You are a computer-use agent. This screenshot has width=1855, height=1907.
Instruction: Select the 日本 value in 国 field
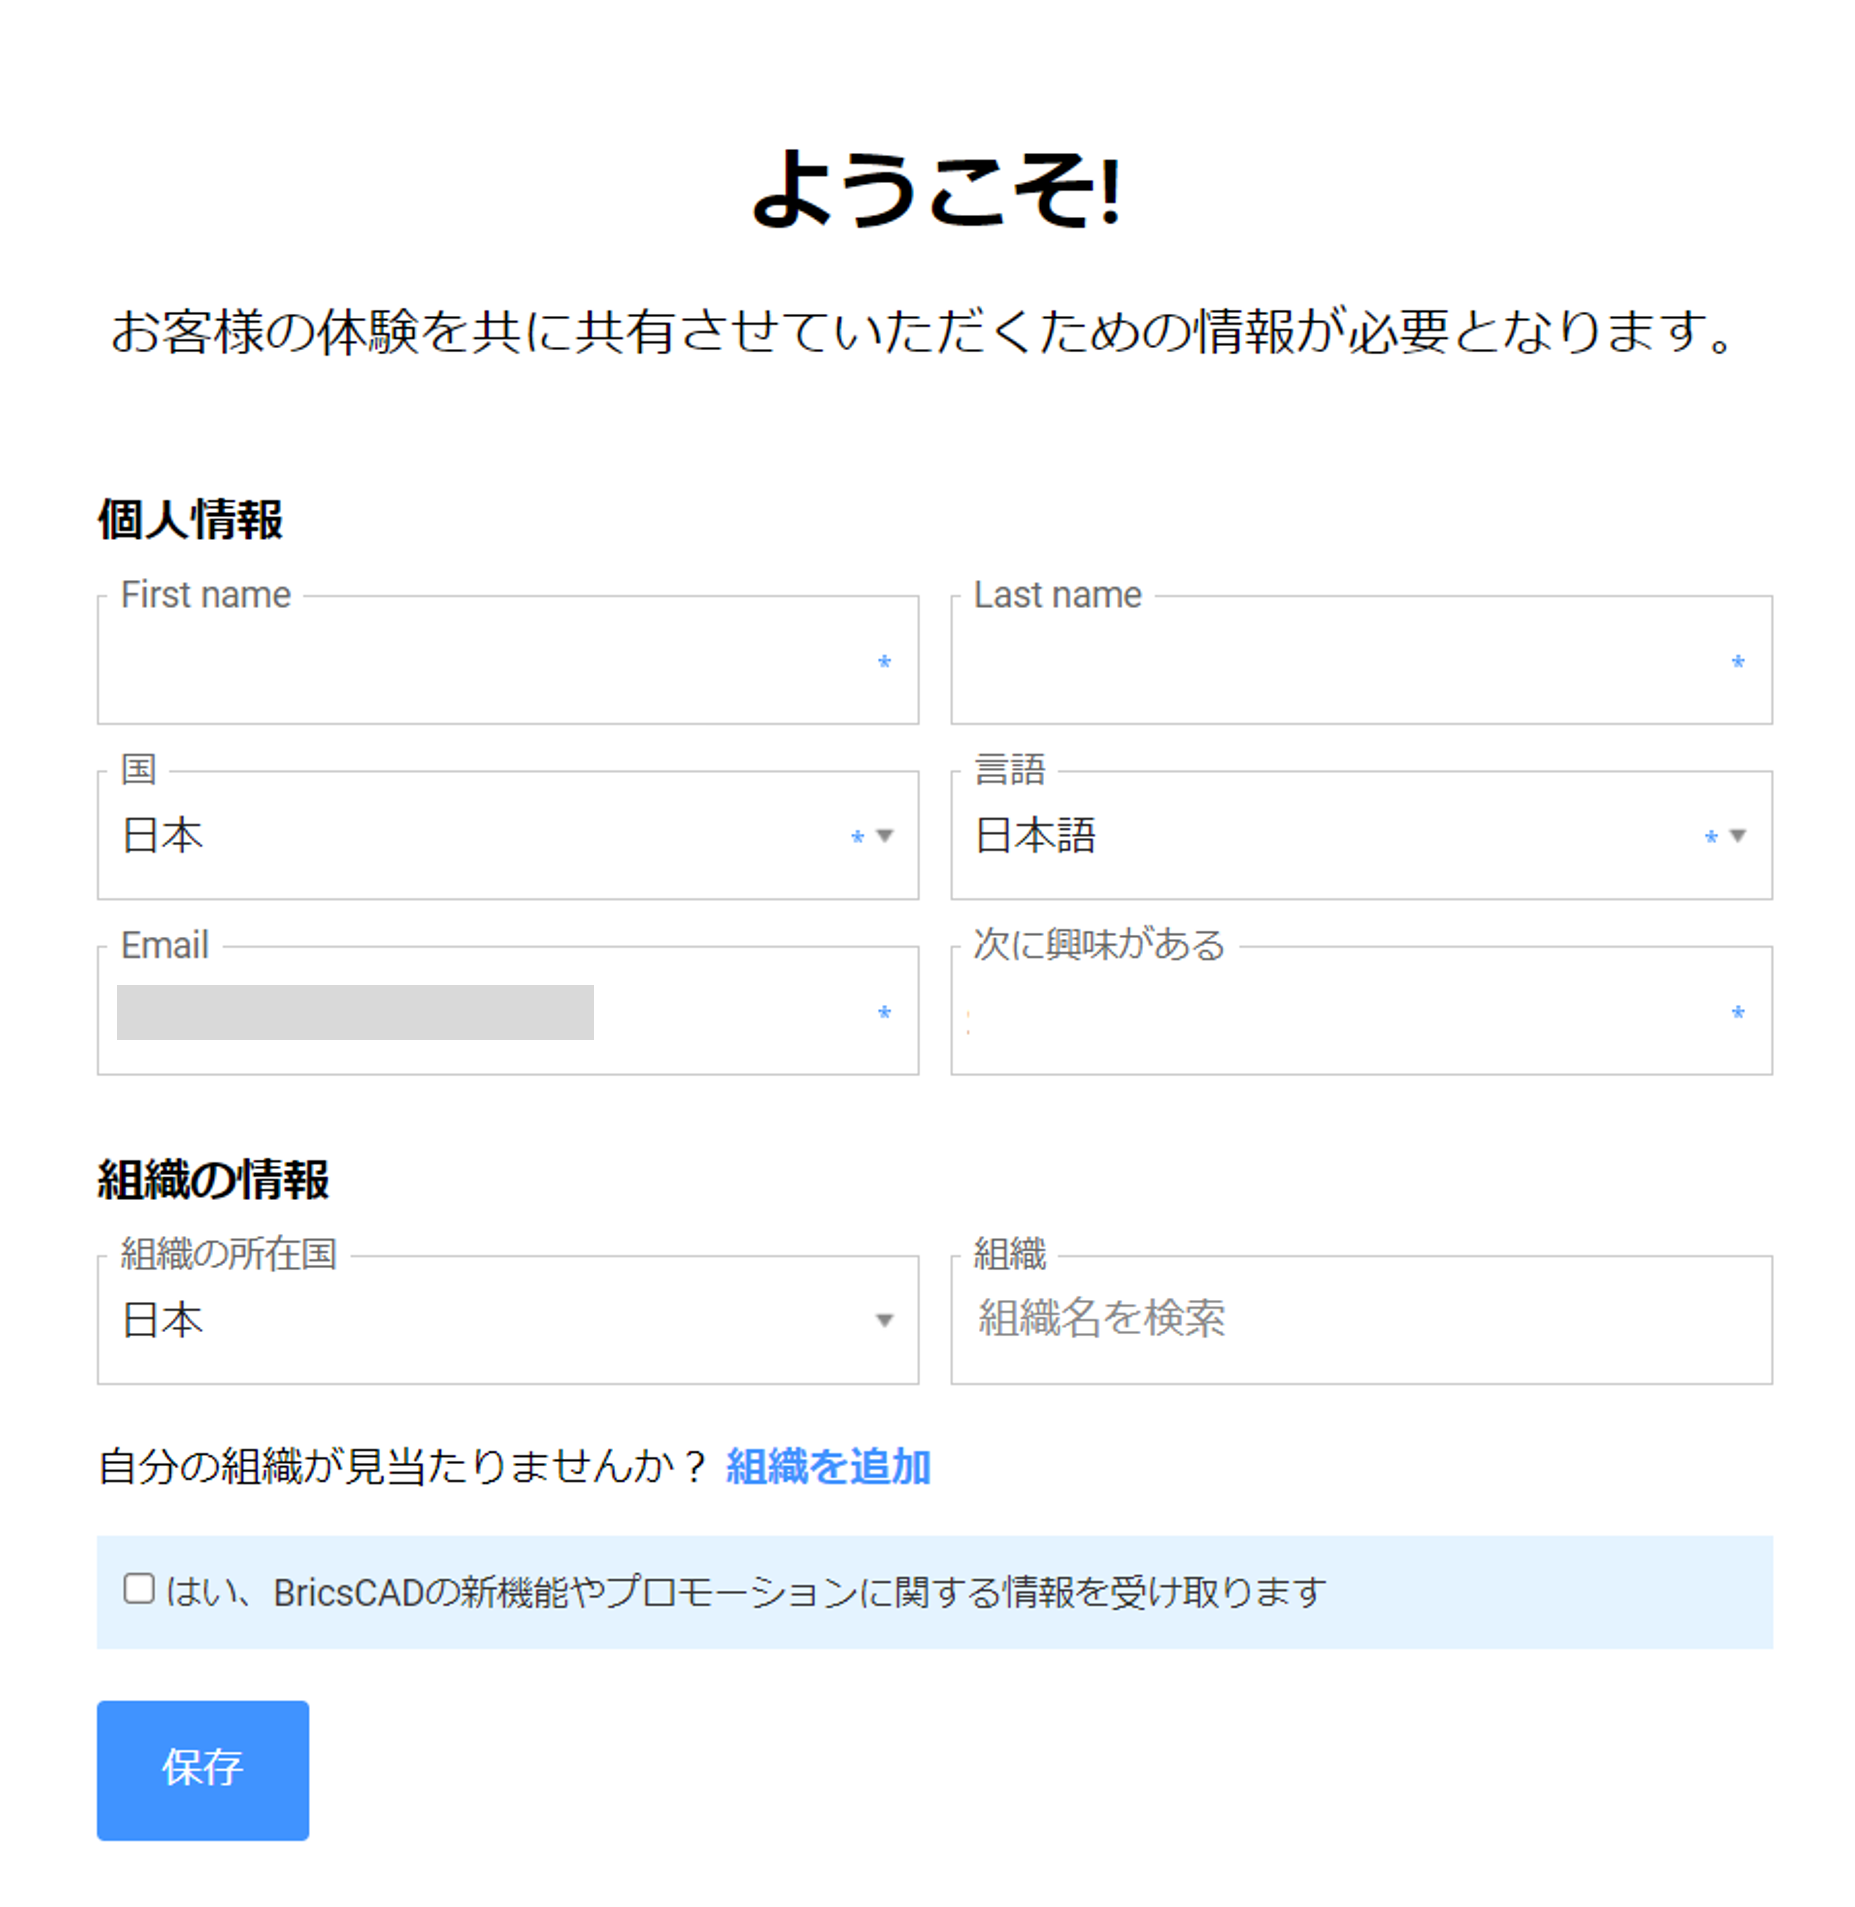[163, 835]
